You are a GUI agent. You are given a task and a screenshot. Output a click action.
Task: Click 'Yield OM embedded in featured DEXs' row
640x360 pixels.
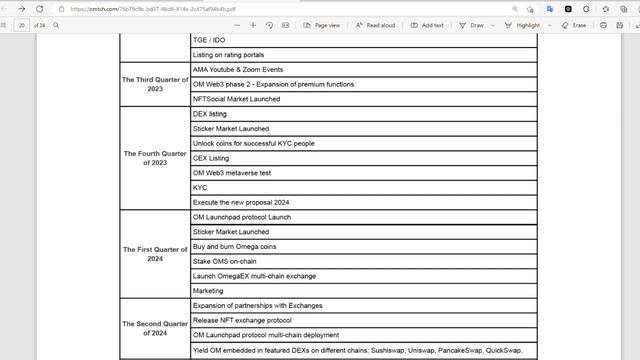coord(364,350)
